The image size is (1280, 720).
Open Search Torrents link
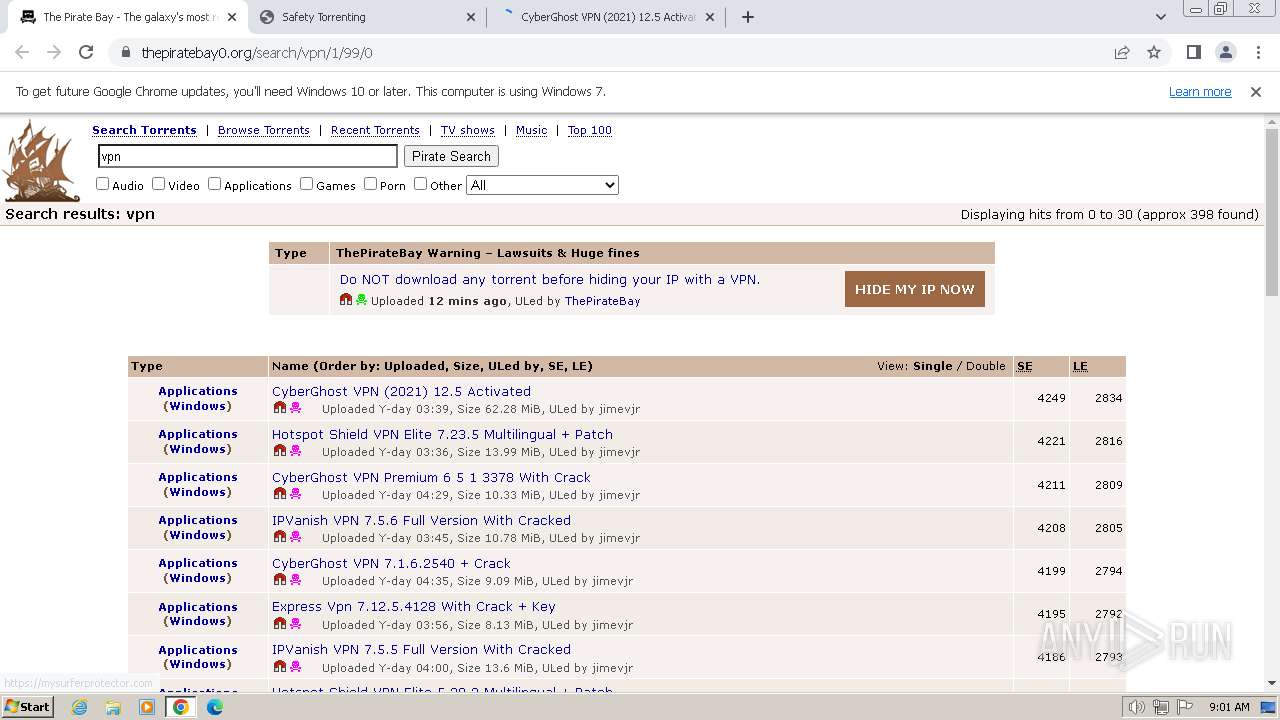pyautogui.click(x=144, y=130)
